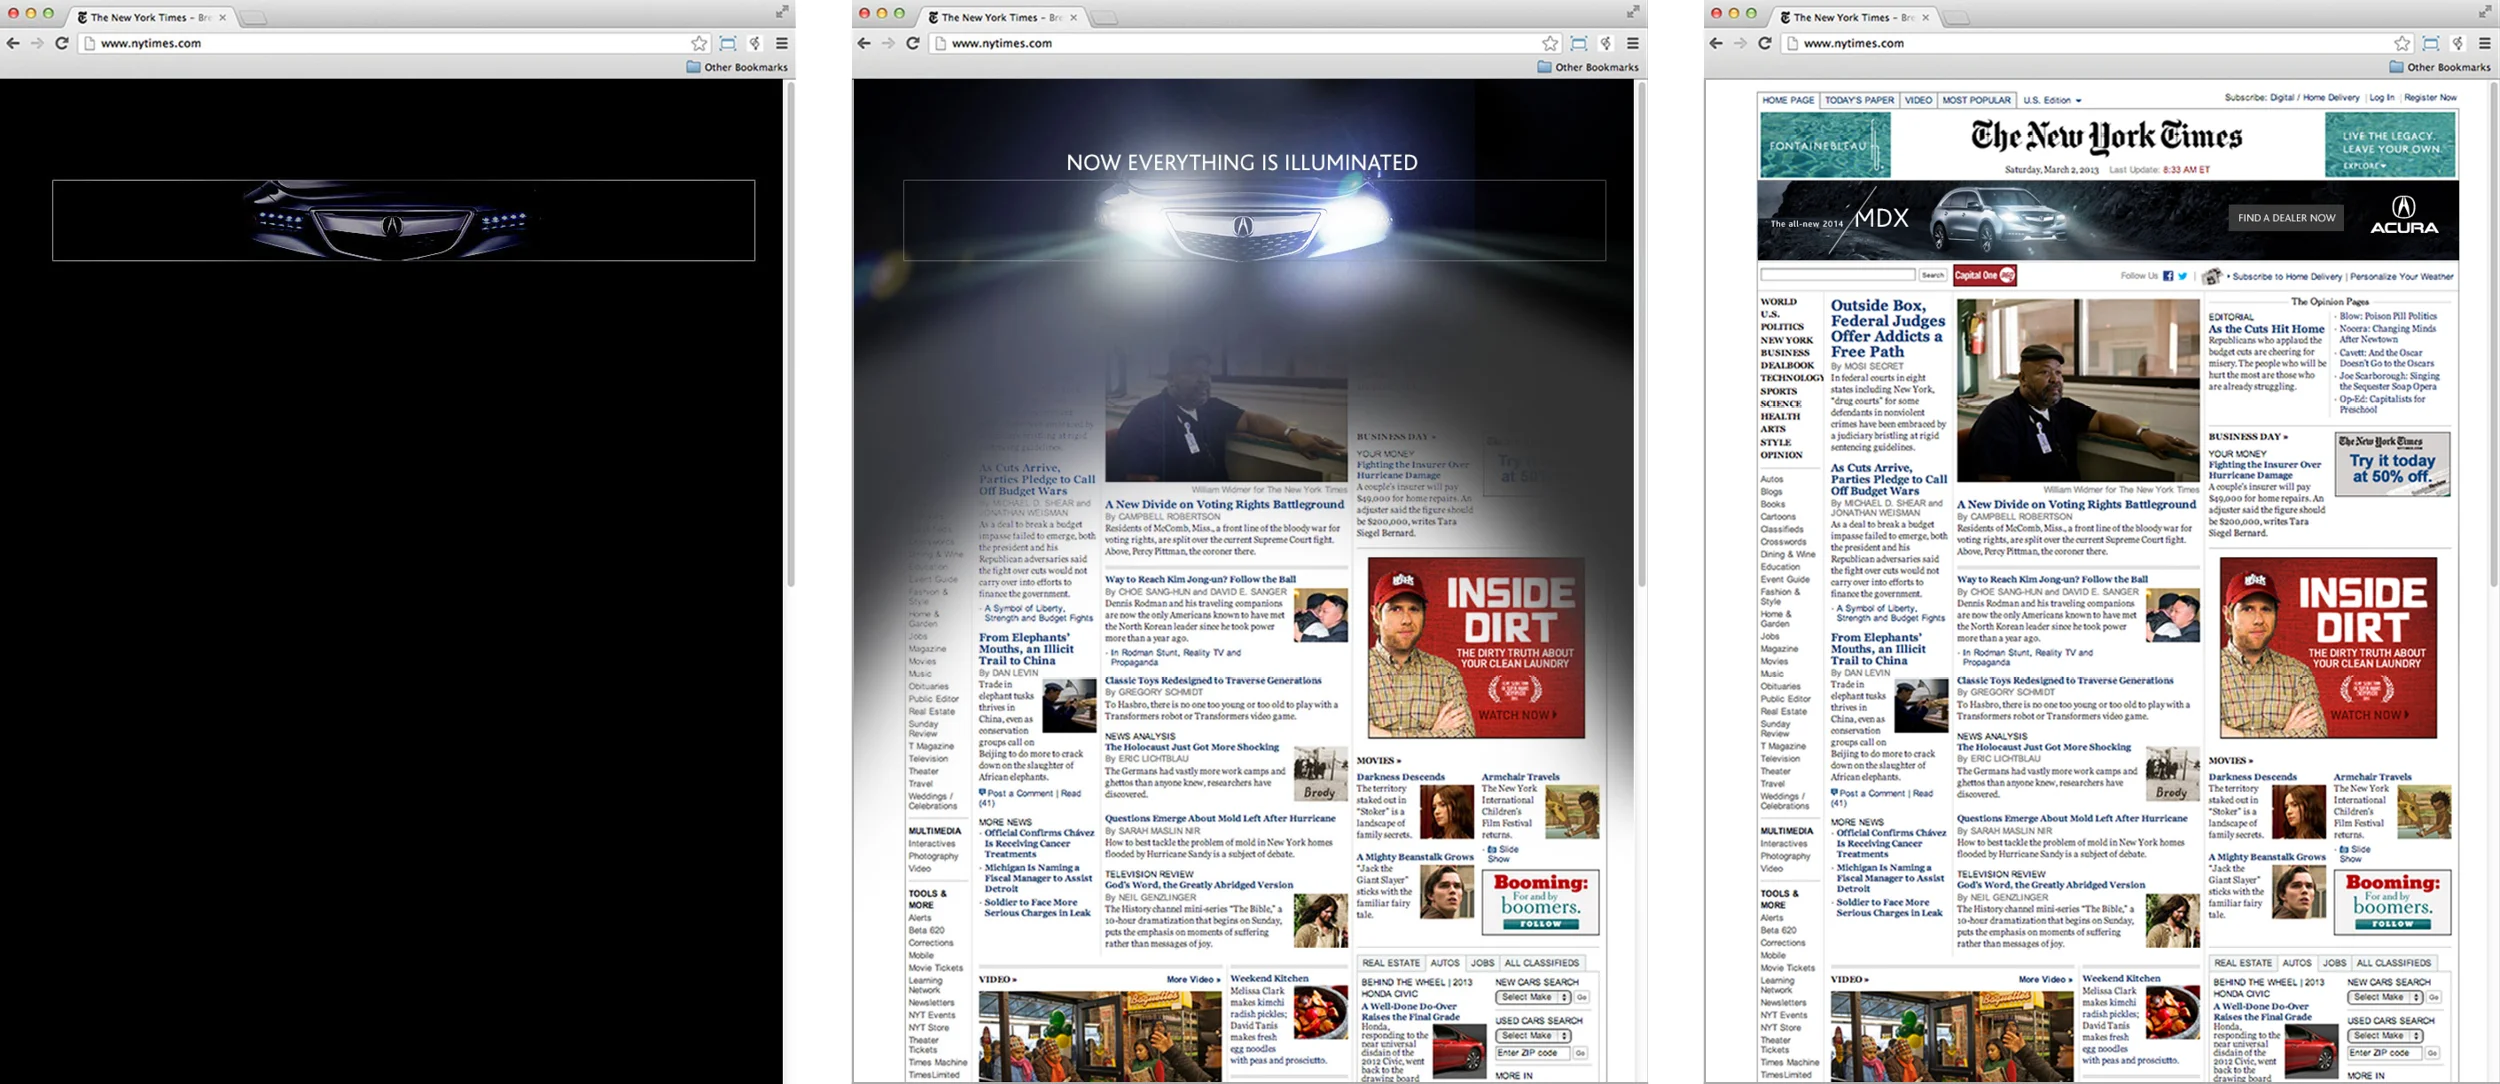
Task: Open the Chrome menu in the right window
Action: 2485,43
